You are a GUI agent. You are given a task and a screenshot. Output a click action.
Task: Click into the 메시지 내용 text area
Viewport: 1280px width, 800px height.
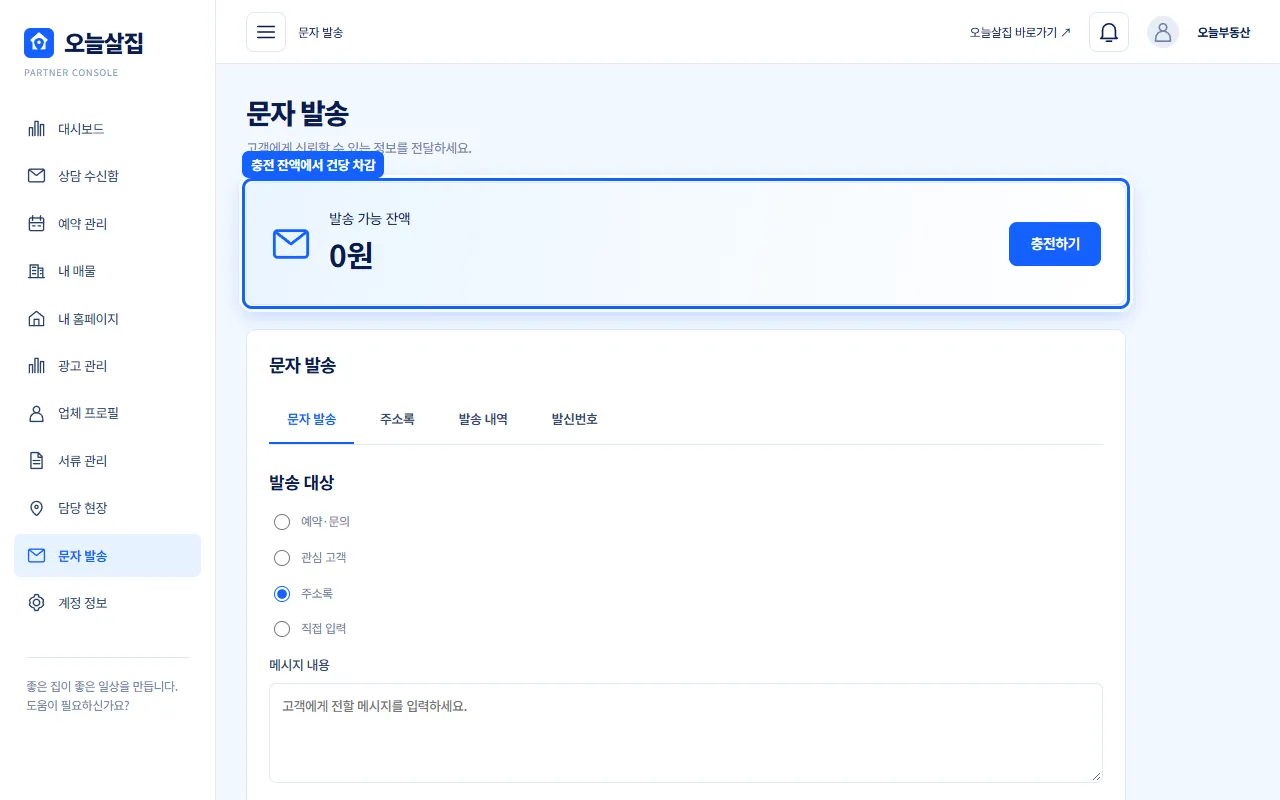coord(686,733)
